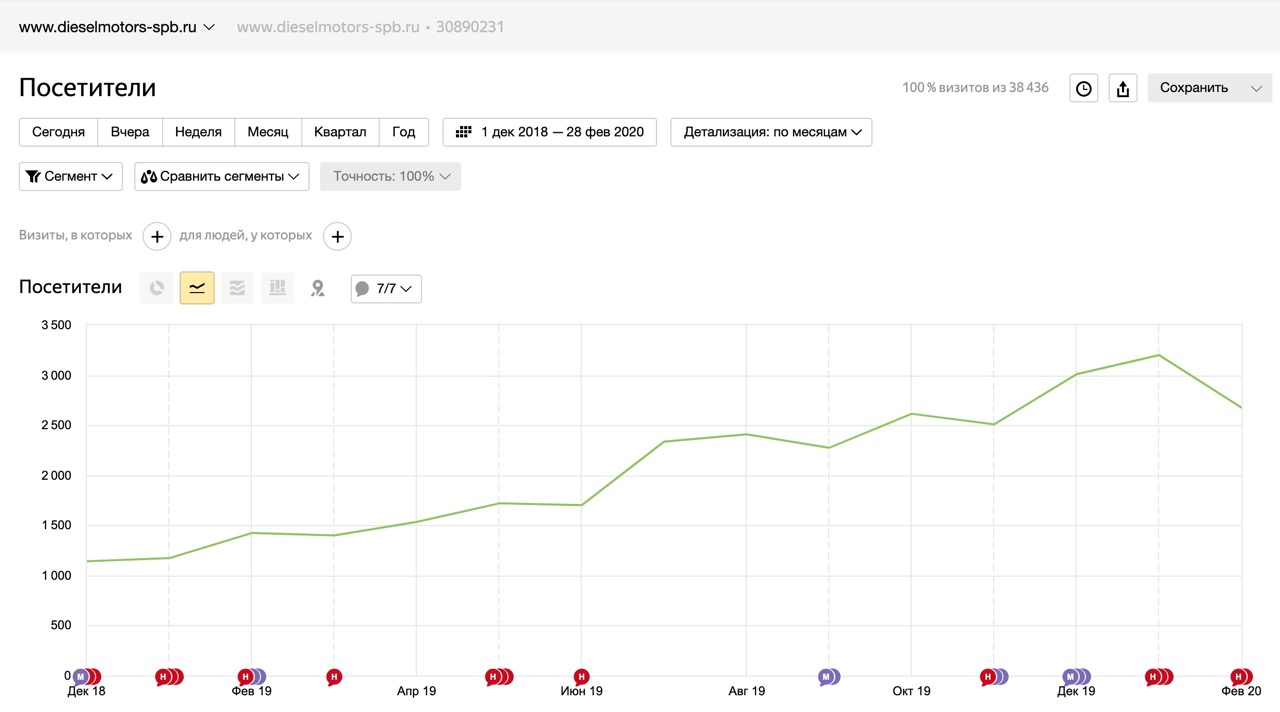Select the Сегодня period
1280x712 pixels.
click(x=58, y=132)
